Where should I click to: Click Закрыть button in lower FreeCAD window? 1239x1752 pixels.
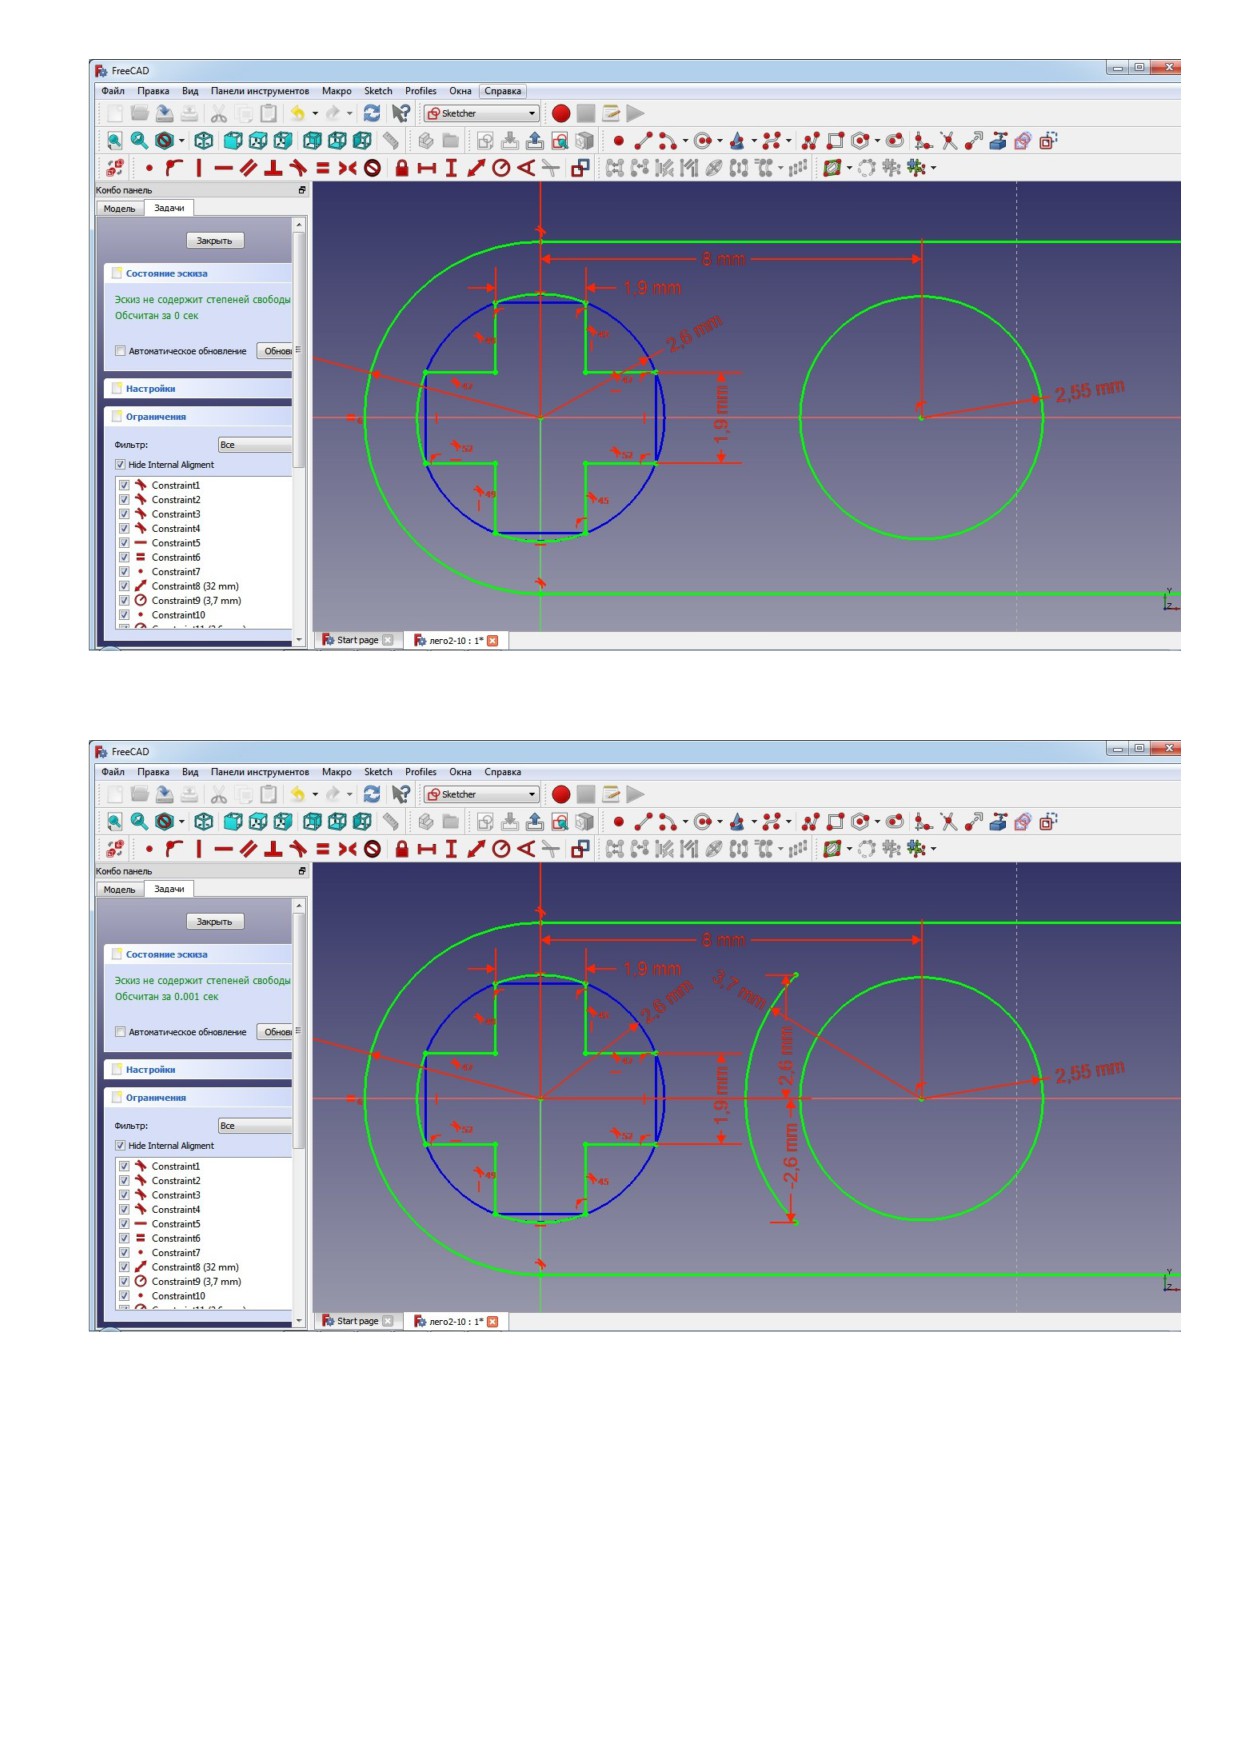tap(214, 922)
